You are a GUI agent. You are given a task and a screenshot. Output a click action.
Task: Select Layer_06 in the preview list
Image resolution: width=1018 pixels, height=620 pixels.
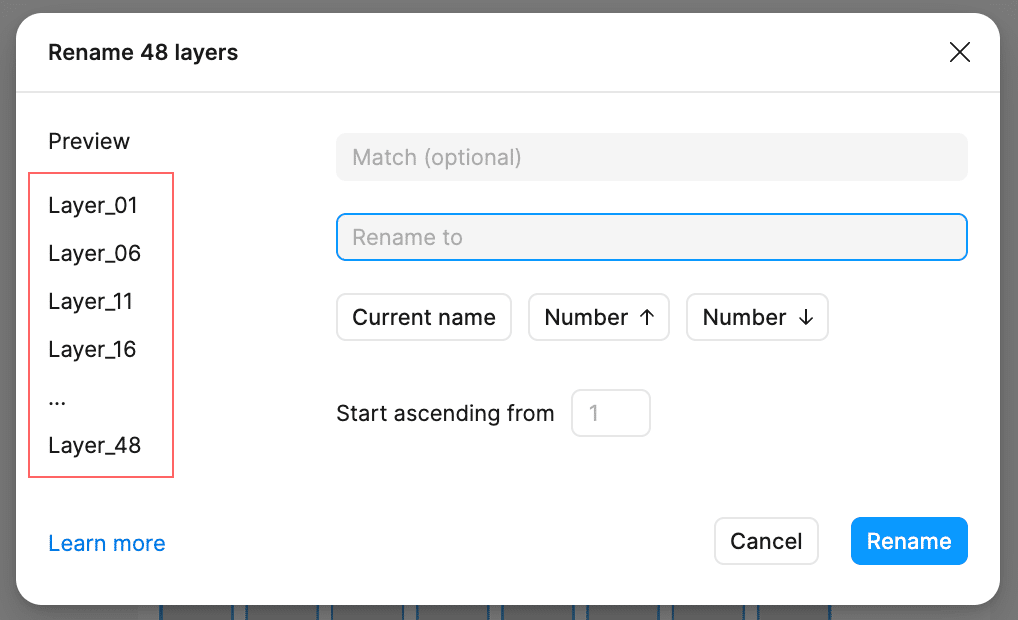[95, 253]
